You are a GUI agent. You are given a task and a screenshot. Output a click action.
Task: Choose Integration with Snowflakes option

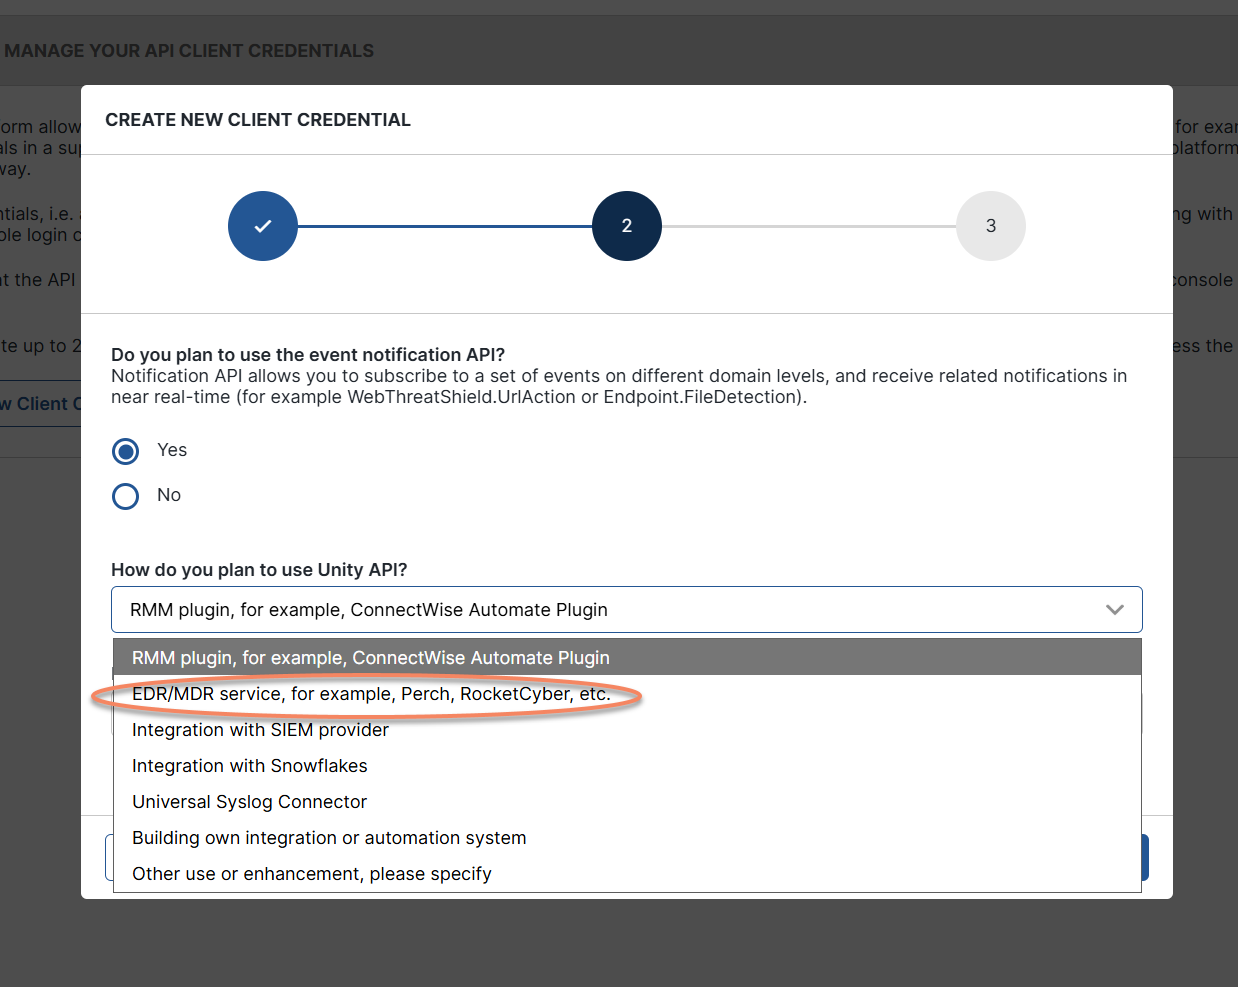[x=627, y=766]
